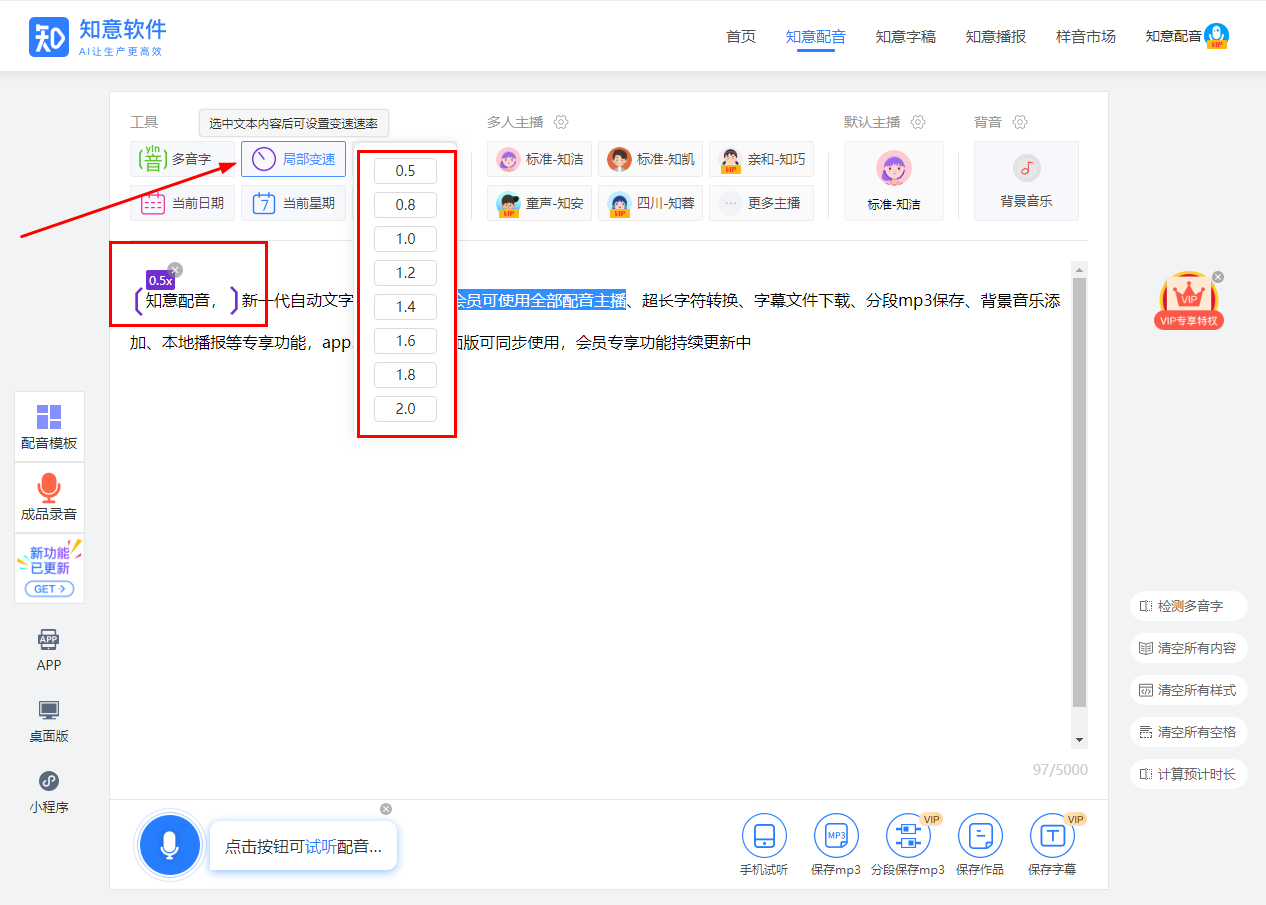Click 局部变速 local speed tool
Image resolution: width=1266 pixels, height=905 pixels.
click(293, 159)
